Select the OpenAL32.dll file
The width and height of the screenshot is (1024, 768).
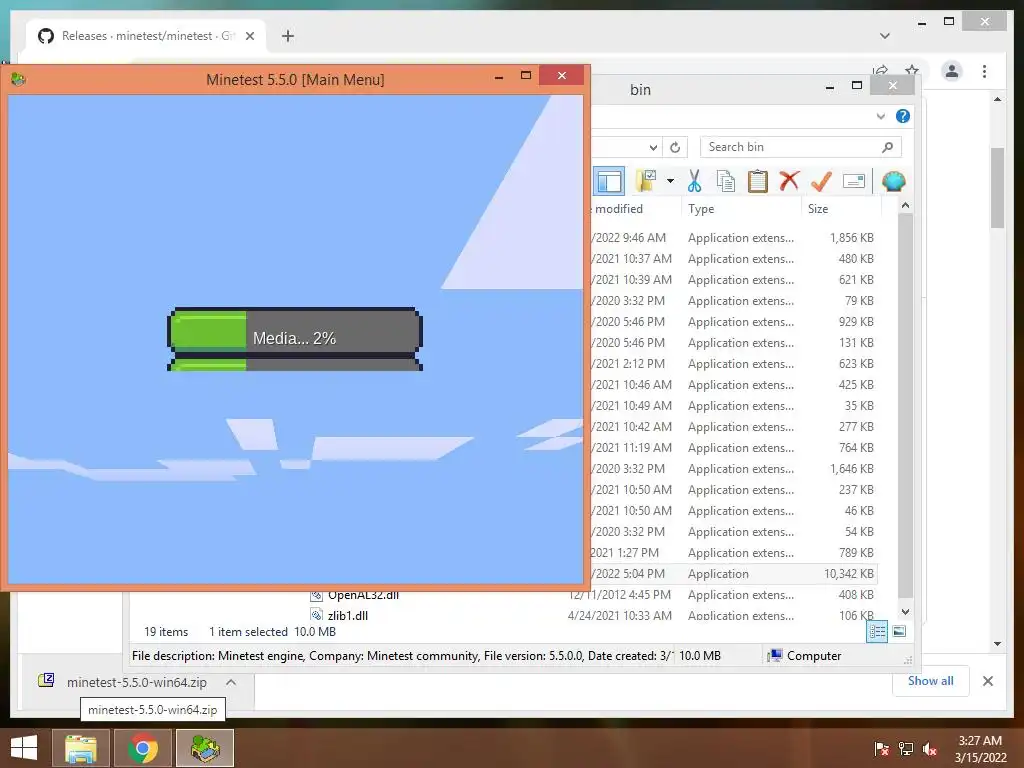[x=363, y=595]
